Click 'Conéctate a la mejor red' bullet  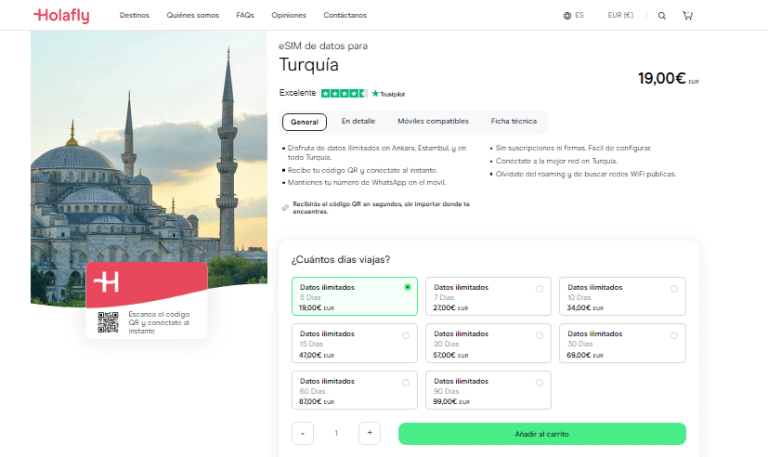[556, 161]
